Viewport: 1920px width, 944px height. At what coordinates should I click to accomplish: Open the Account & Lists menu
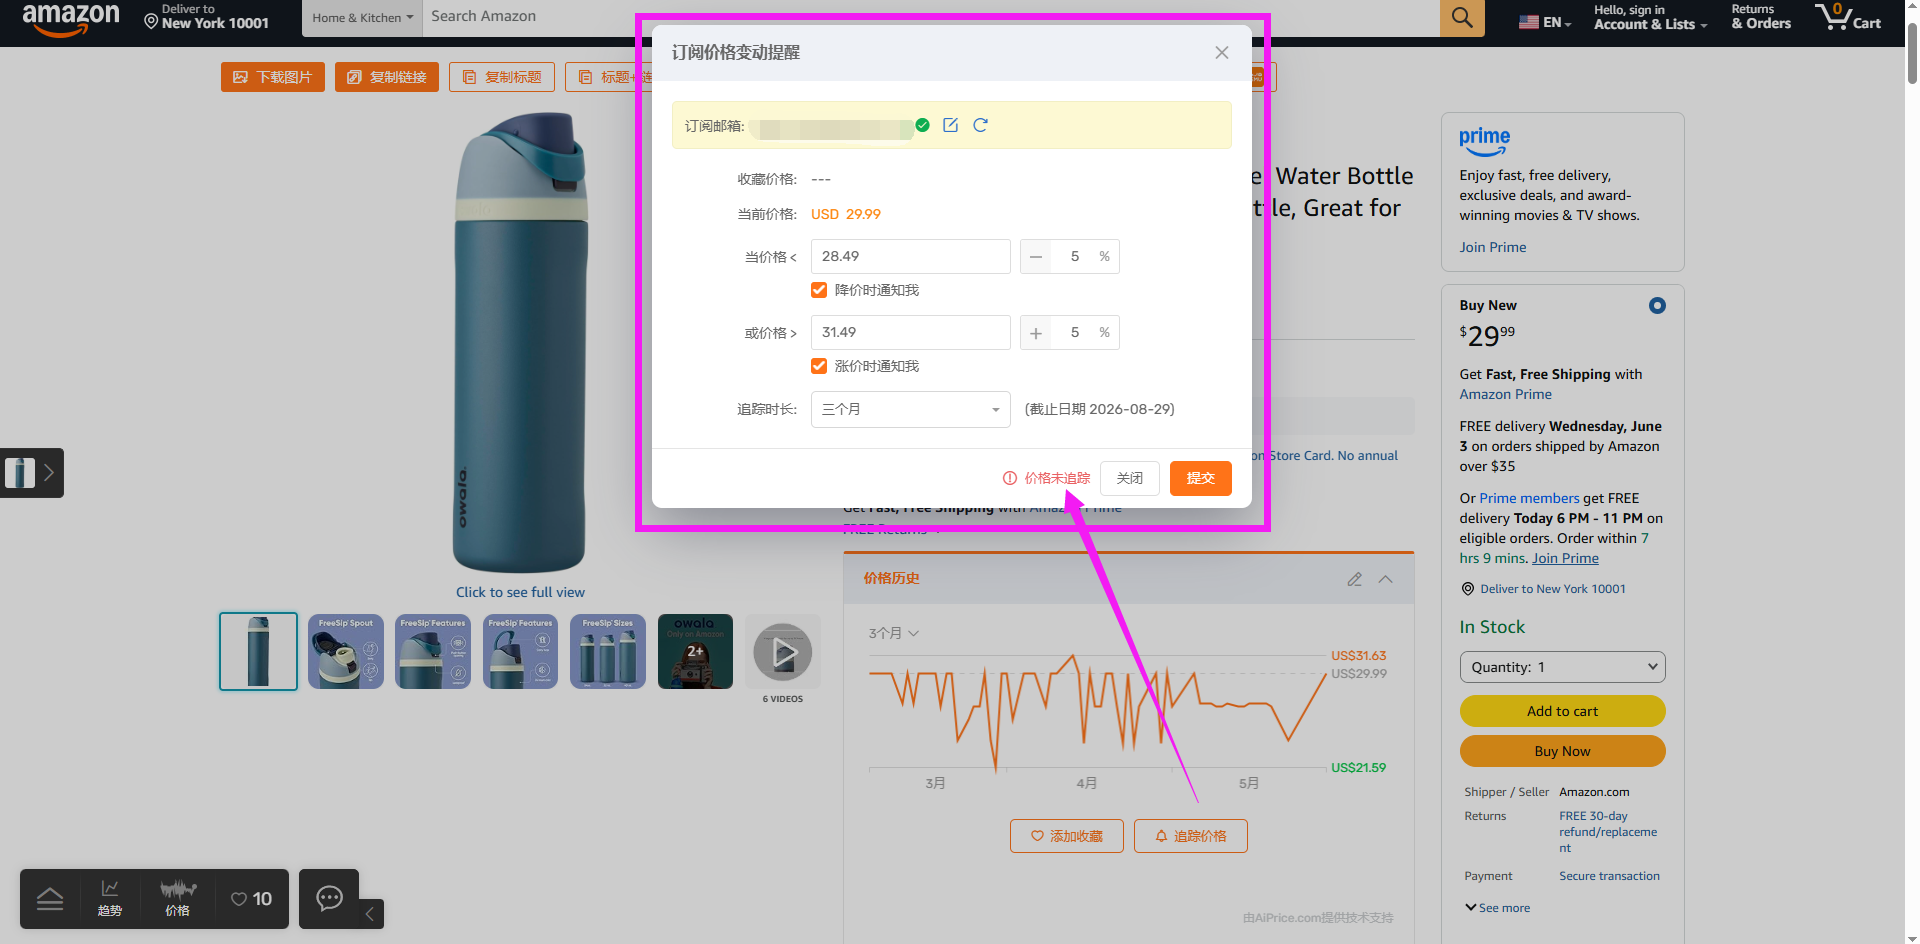tap(1650, 17)
